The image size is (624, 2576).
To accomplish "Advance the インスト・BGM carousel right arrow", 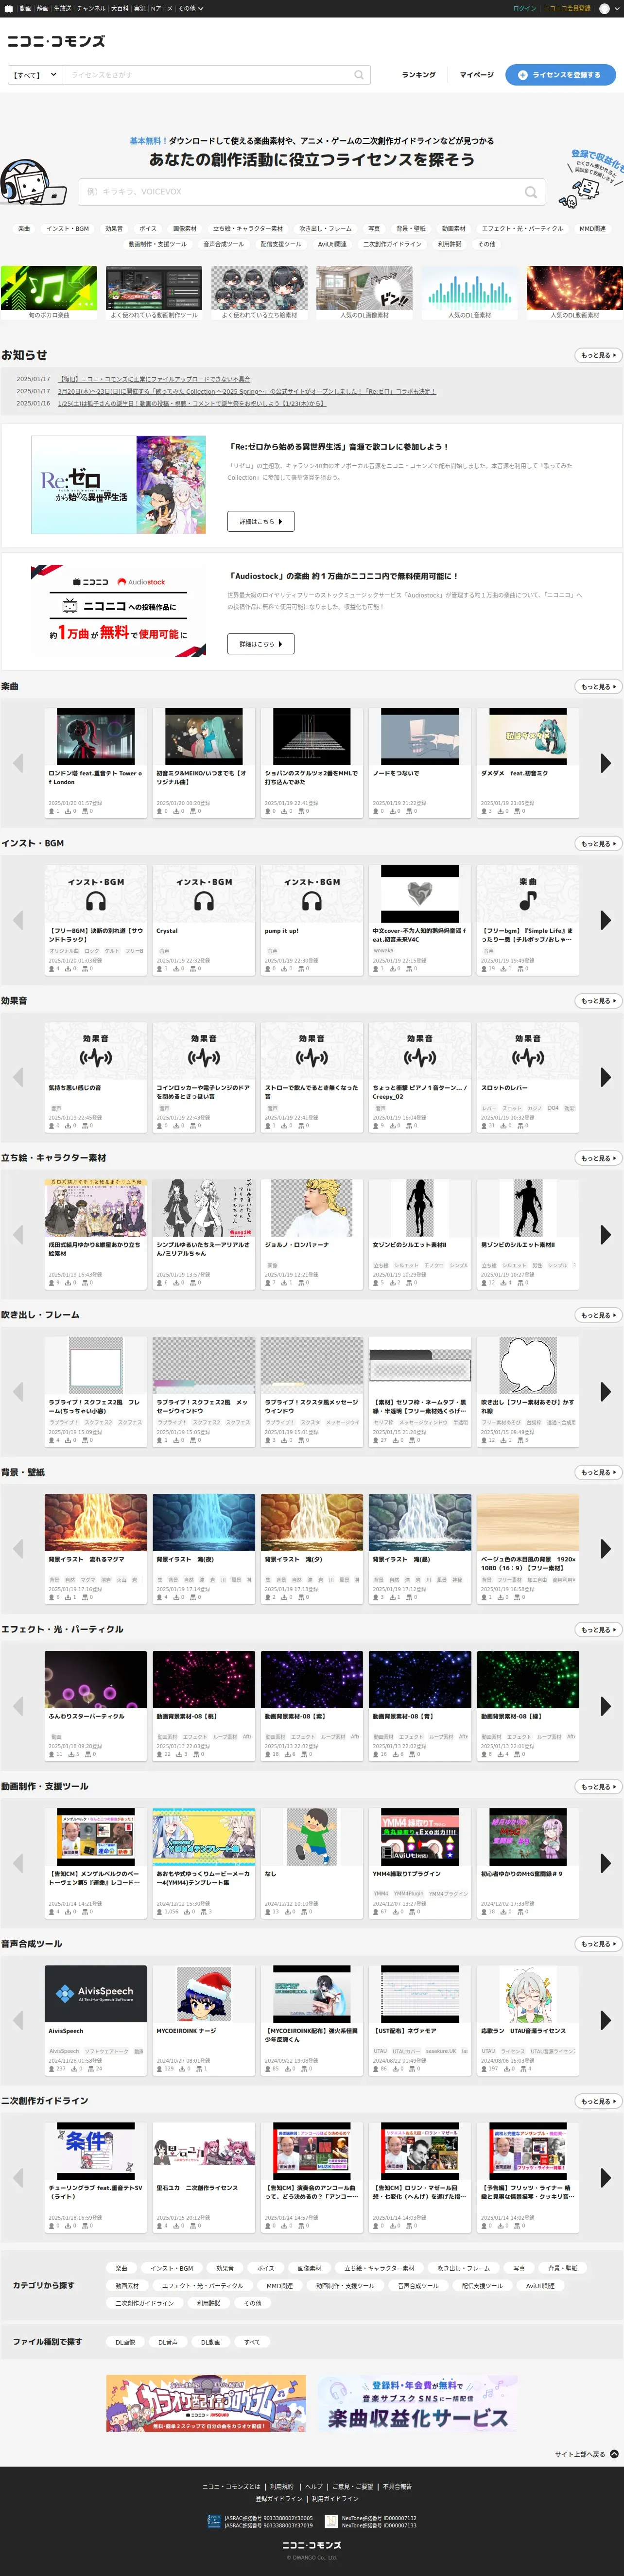I will click(605, 920).
